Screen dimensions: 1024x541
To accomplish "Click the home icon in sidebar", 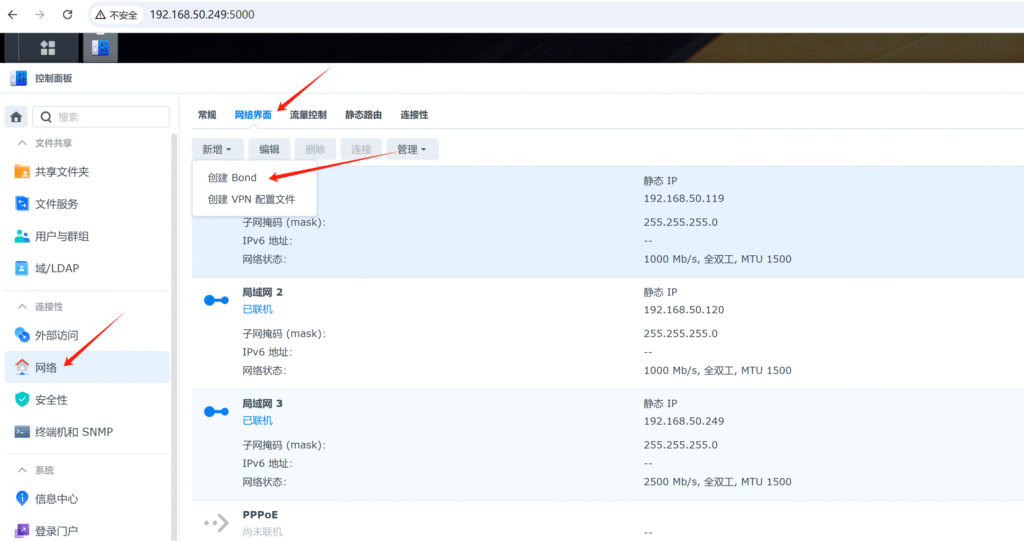I will [x=17, y=117].
